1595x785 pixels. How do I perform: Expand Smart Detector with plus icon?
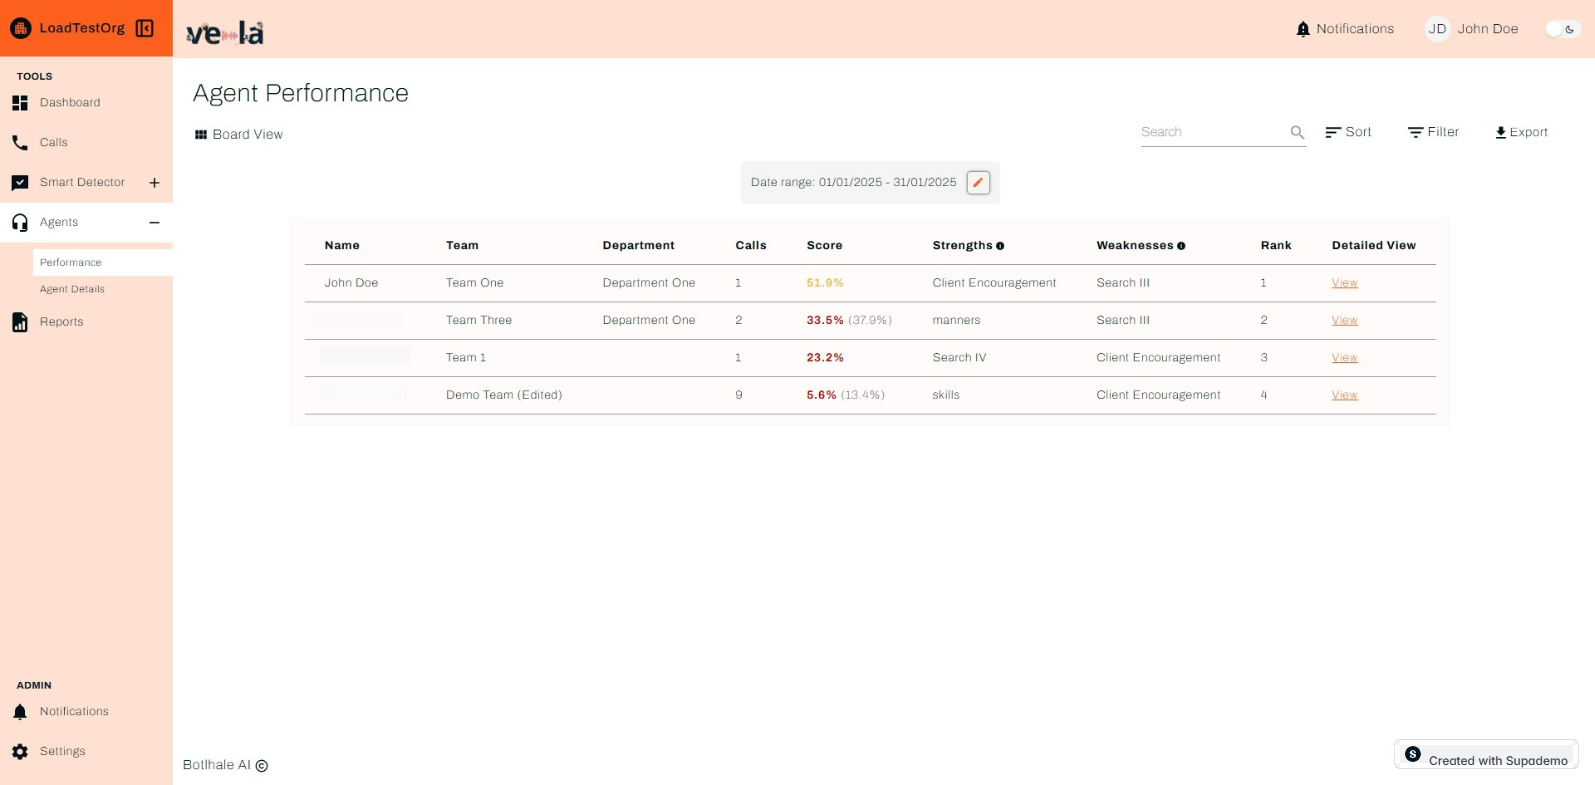click(x=154, y=183)
